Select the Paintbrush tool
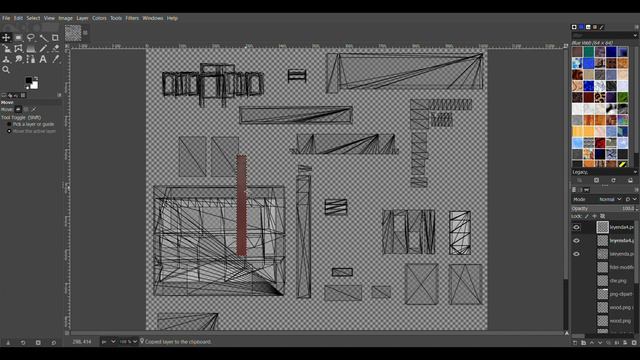Viewport: 640px width, 360px height. (43, 48)
